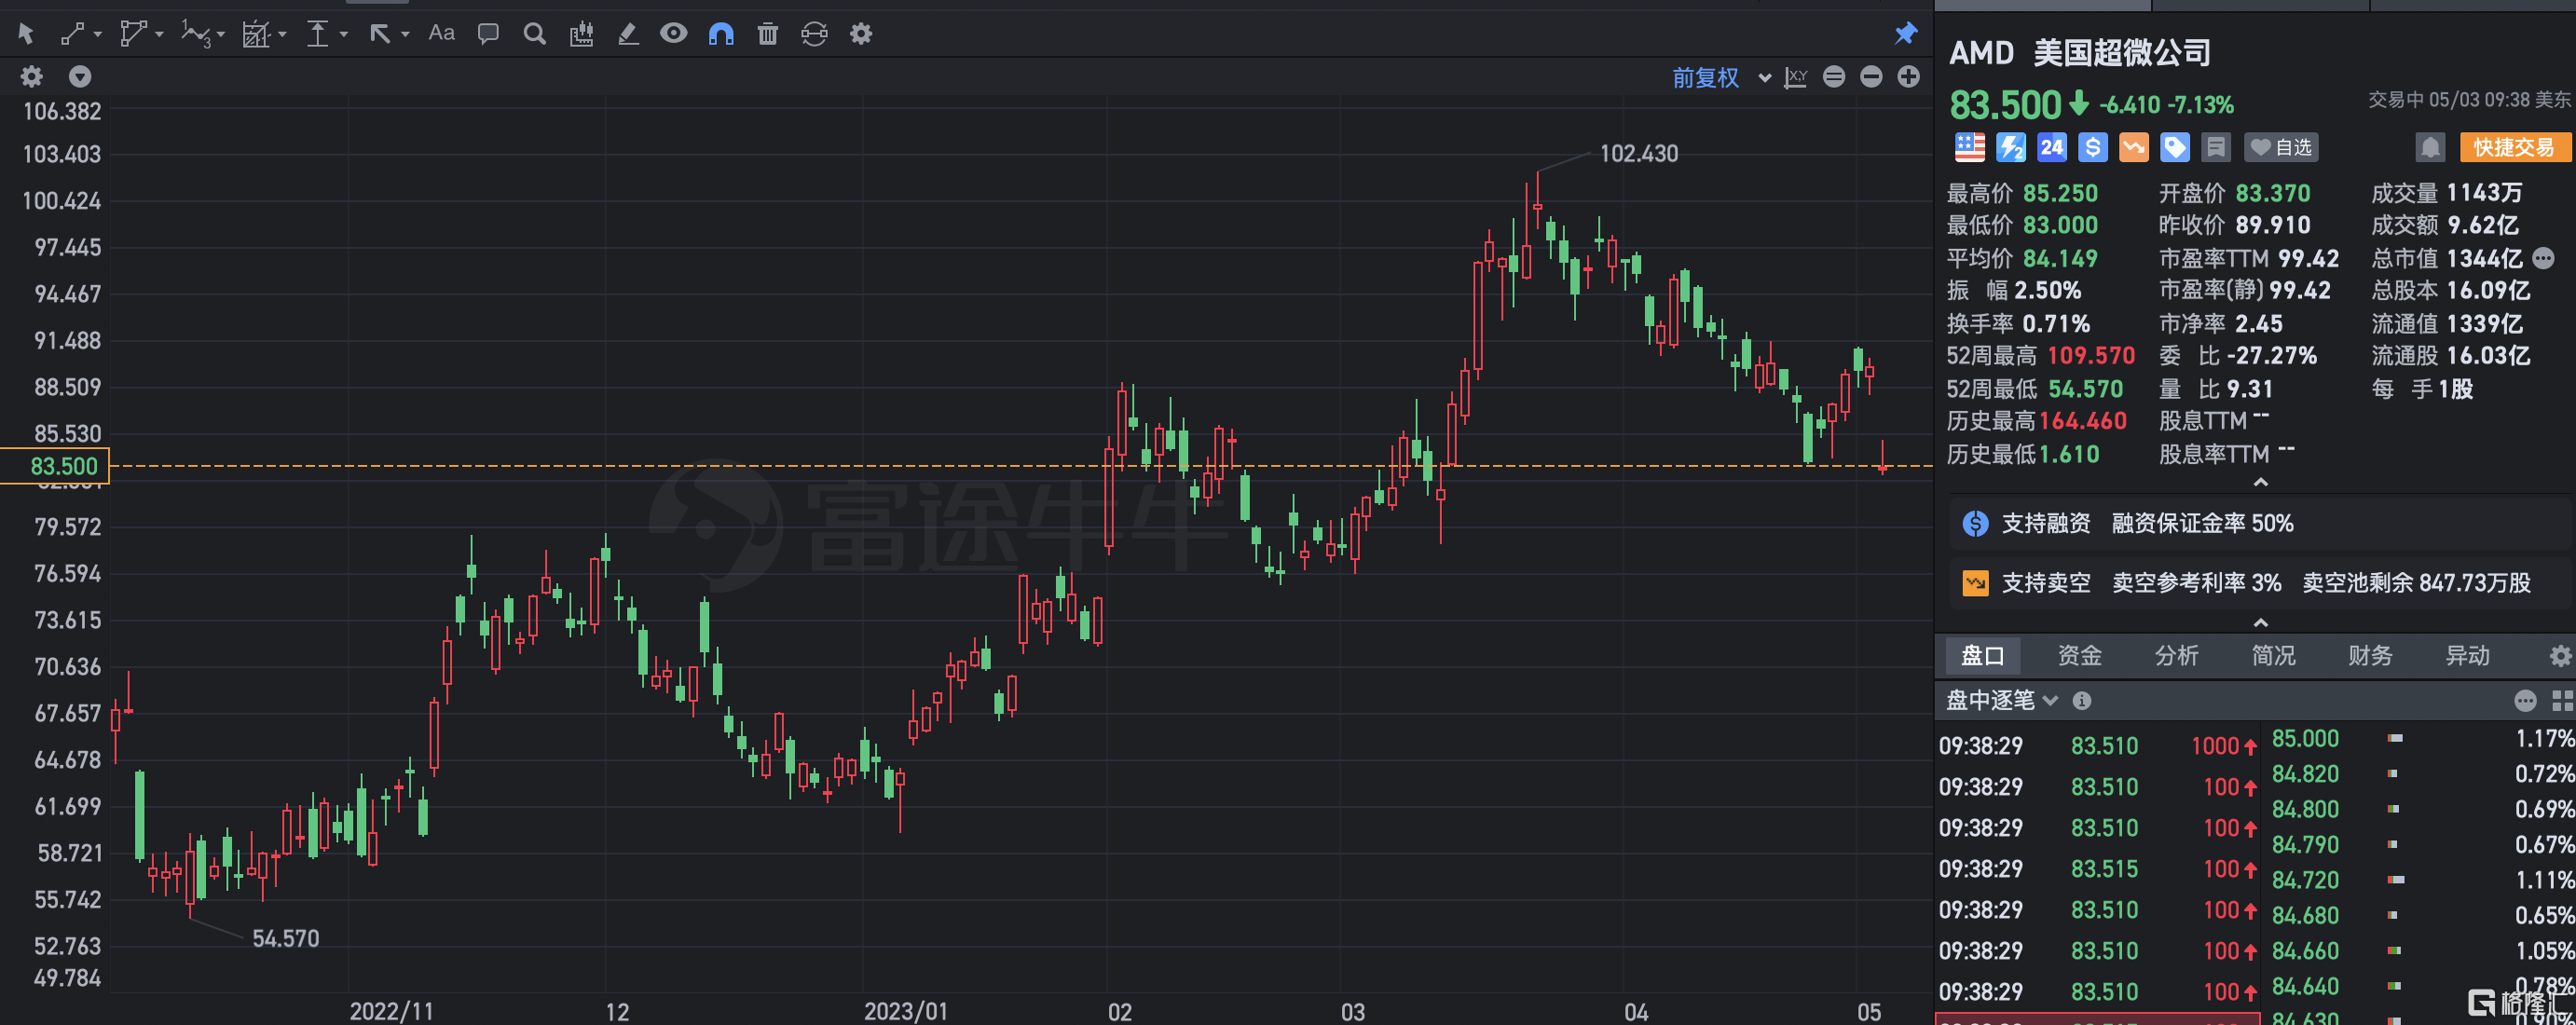Select the cursor pointer drawing tool
The height and width of the screenshot is (1025, 2576).
(x=26, y=34)
